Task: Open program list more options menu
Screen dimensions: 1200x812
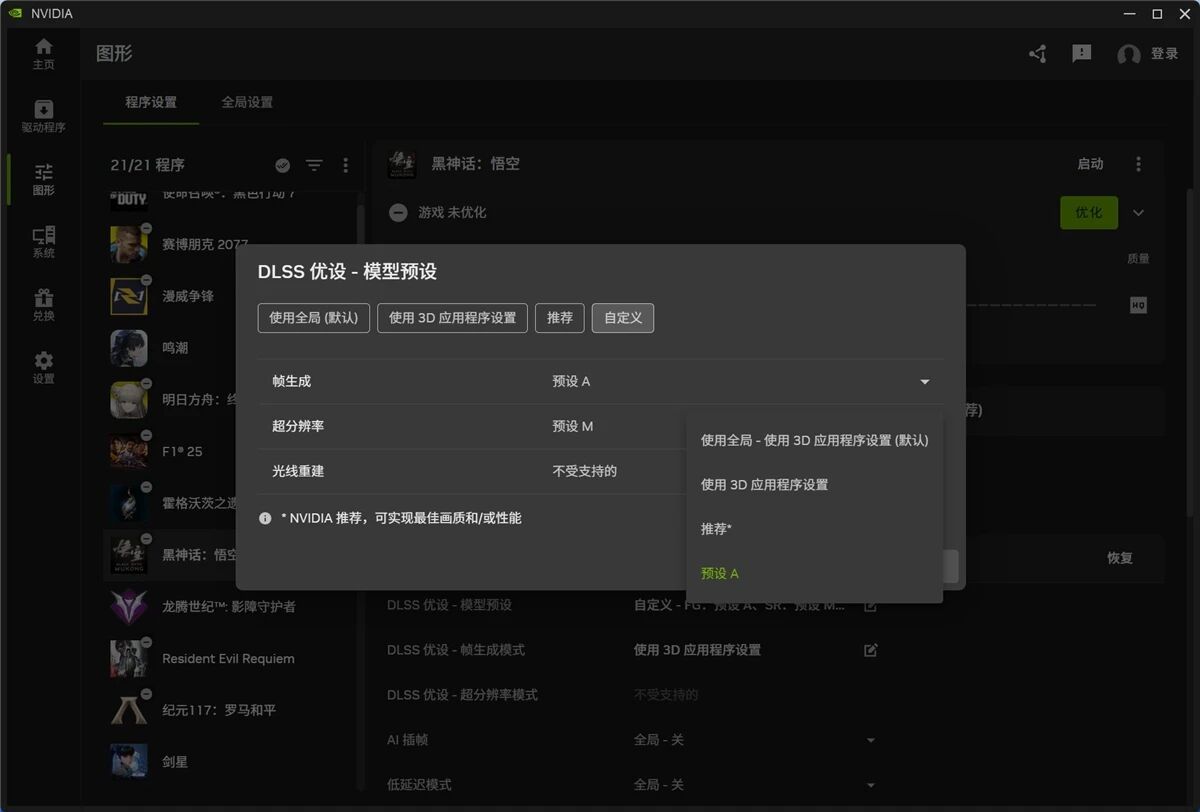Action: click(346, 165)
